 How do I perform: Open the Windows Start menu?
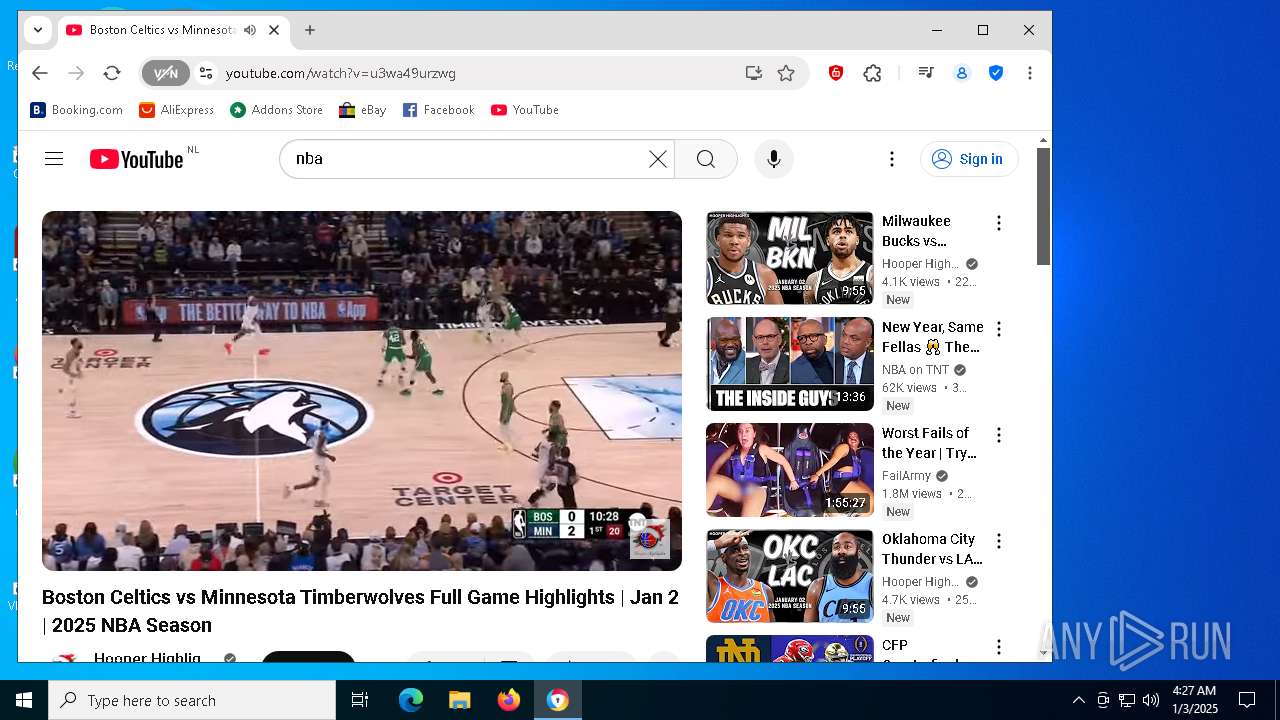[24, 700]
